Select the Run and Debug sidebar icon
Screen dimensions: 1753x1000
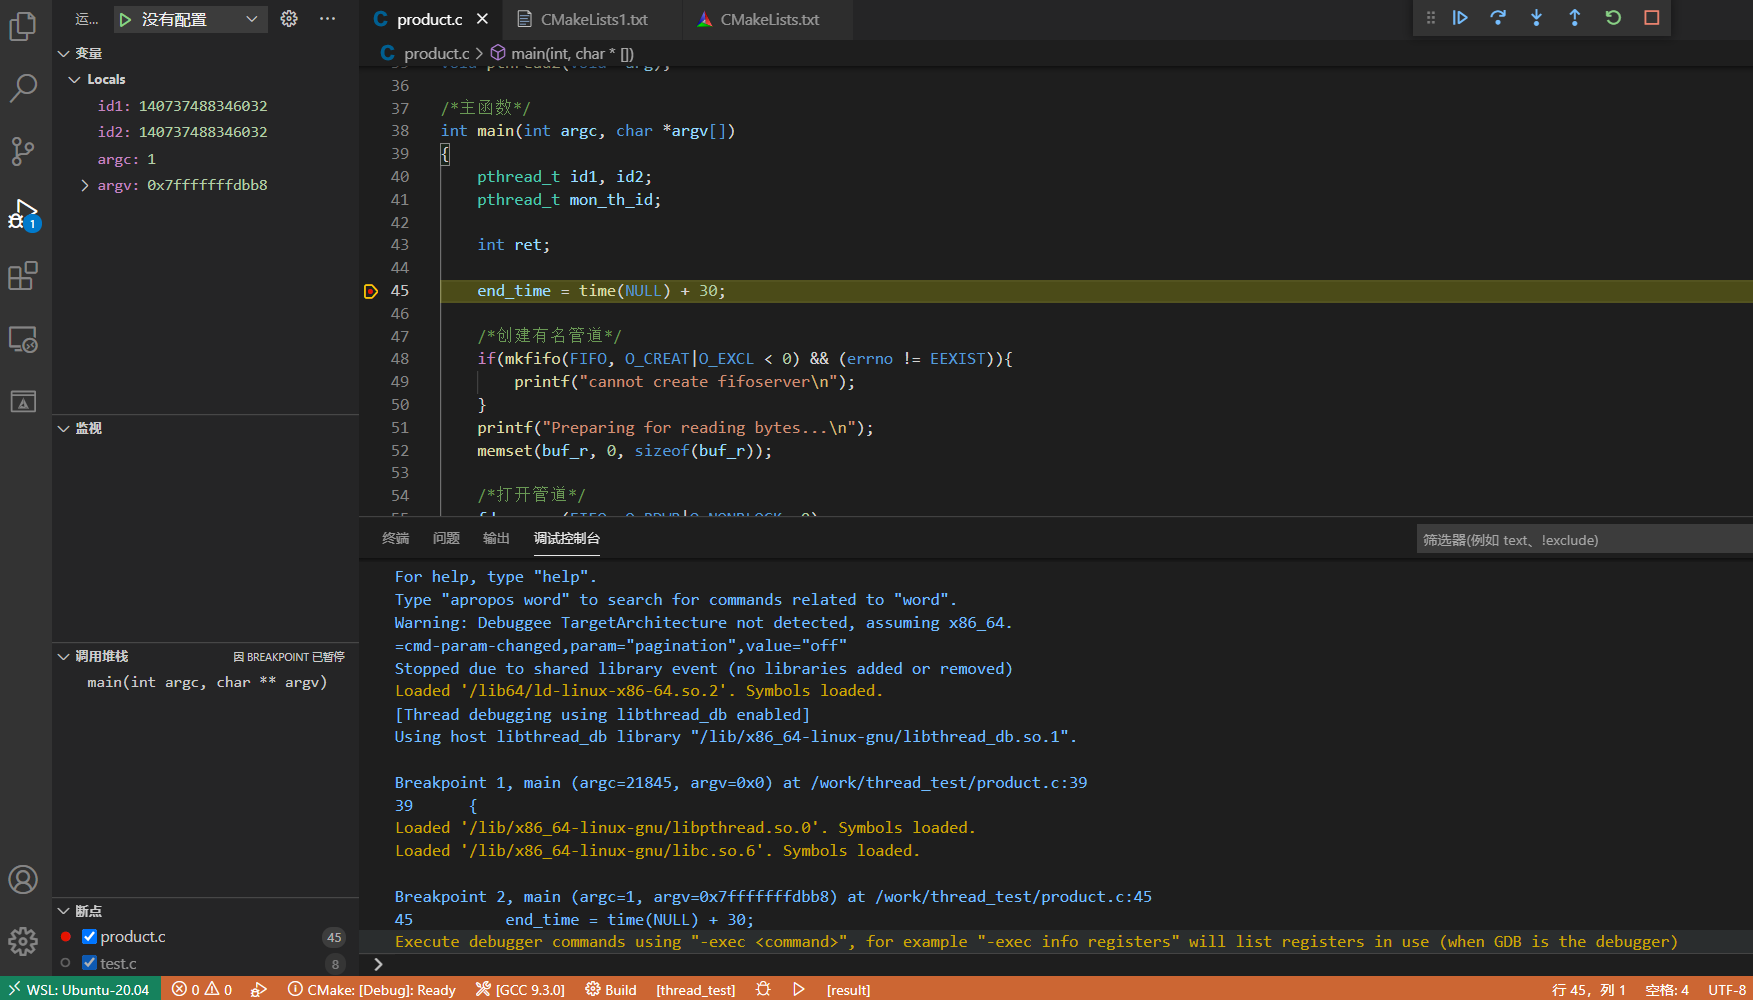(x=22, y=214)
